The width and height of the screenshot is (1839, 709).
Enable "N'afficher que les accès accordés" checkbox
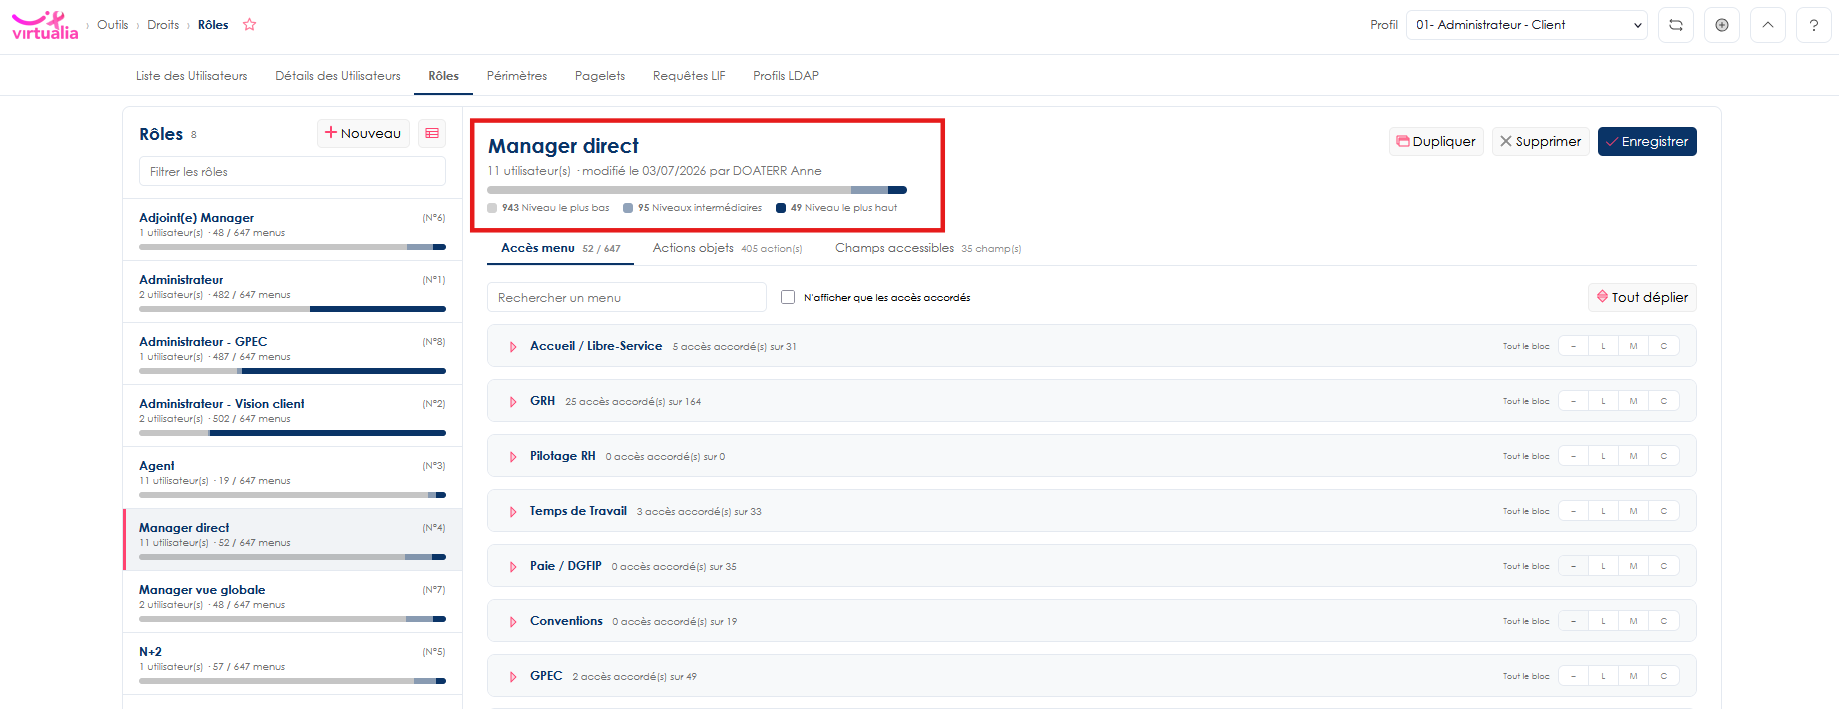[x=788, y=297]
